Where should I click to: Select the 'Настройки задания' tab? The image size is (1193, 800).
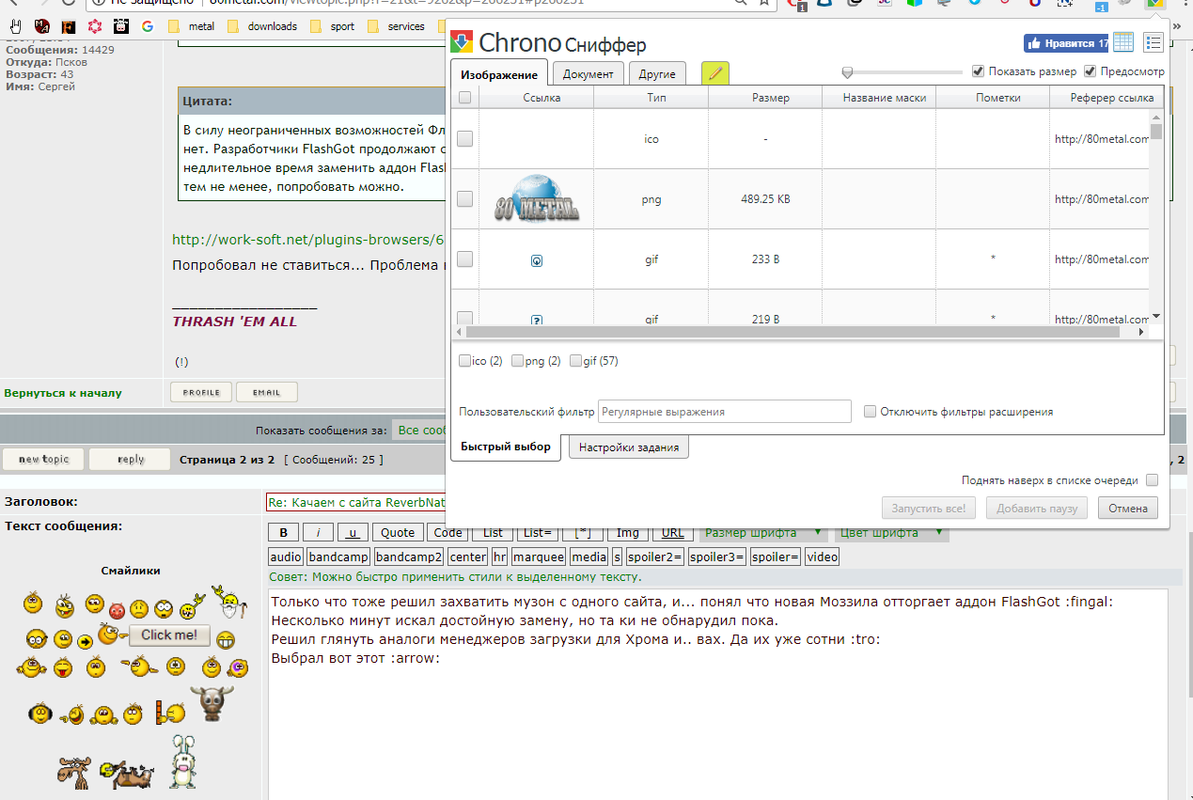(x=628, y=447)
